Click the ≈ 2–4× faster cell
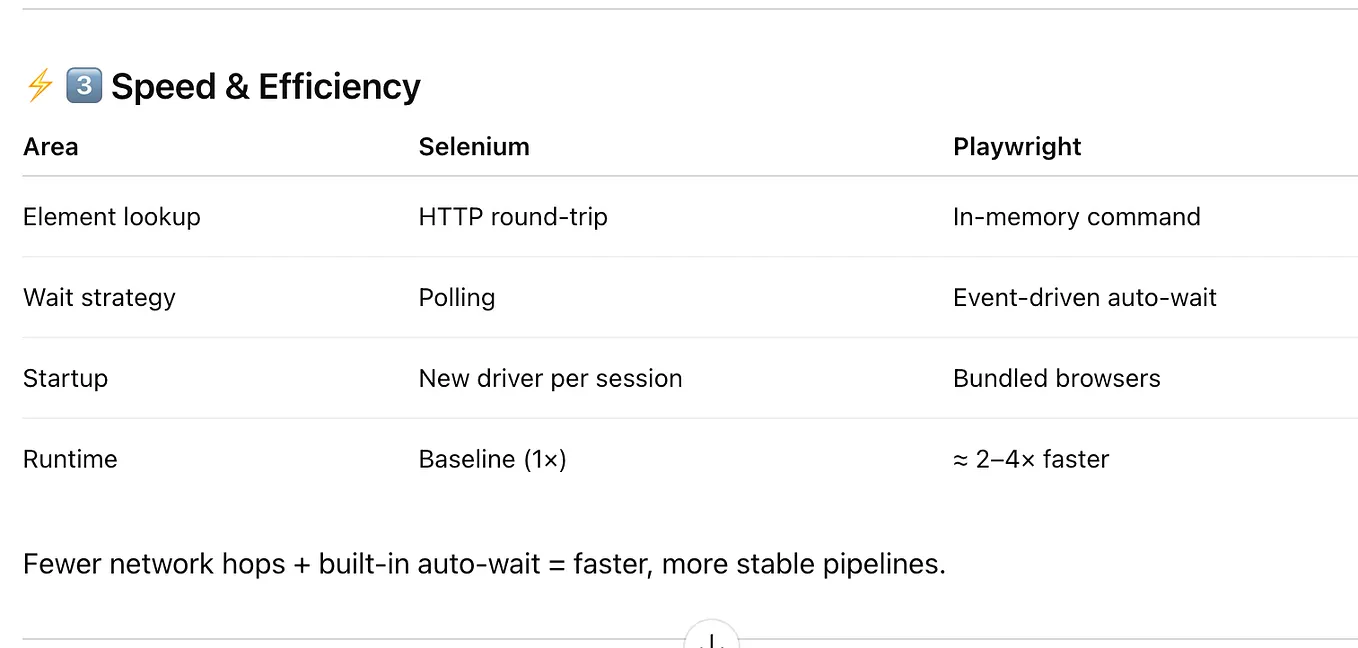Screen dimensions: 1358x648 (1031, 460)
